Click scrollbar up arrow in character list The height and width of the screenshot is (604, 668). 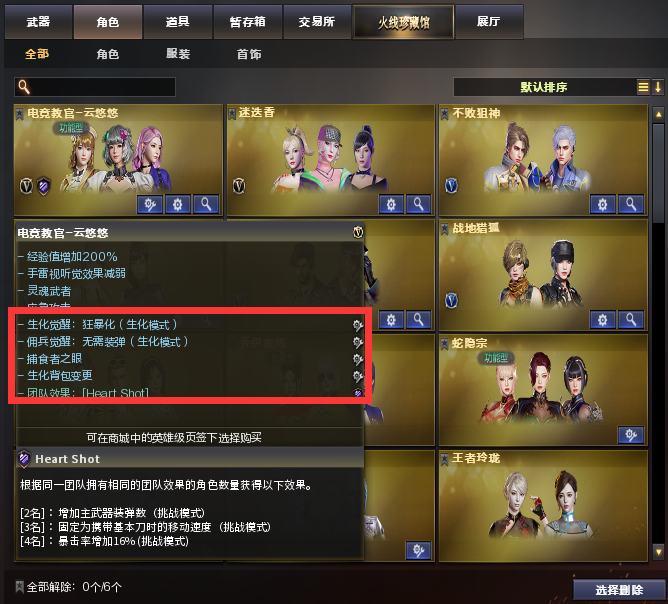click(x=659, y=114)
